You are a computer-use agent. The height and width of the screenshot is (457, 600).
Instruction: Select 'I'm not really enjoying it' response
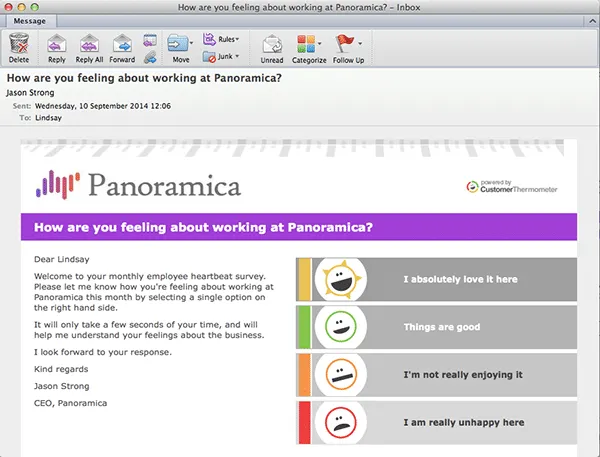pyautogui.click(x=436, y=375)
